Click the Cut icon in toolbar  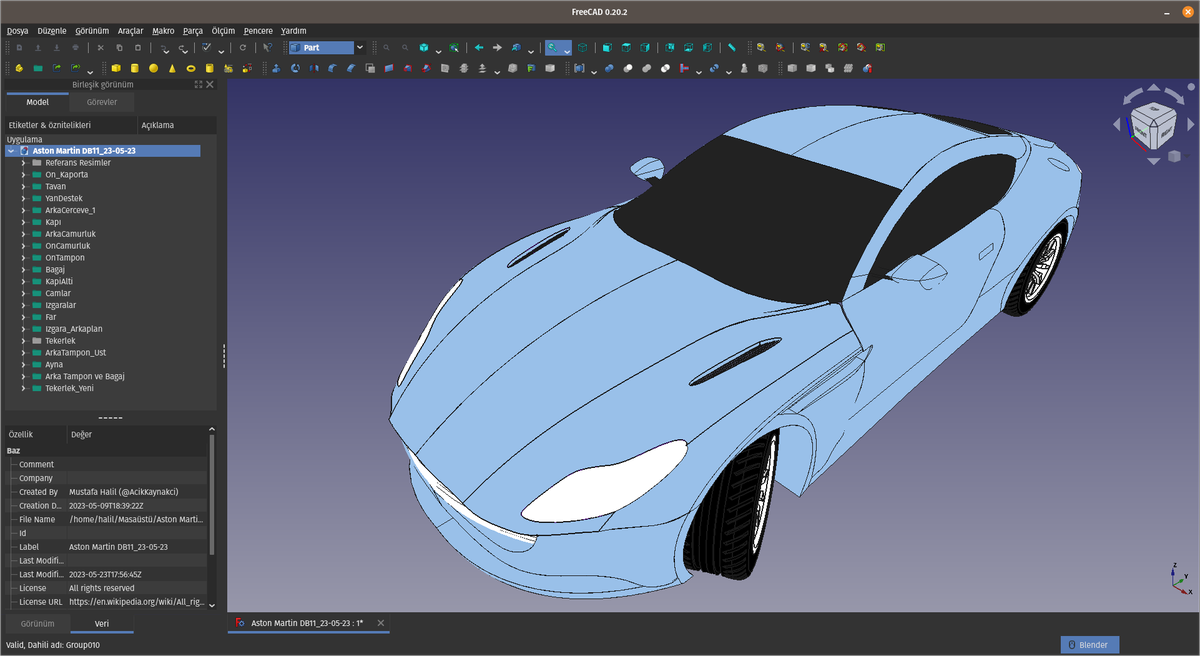[x=100, y=47]
